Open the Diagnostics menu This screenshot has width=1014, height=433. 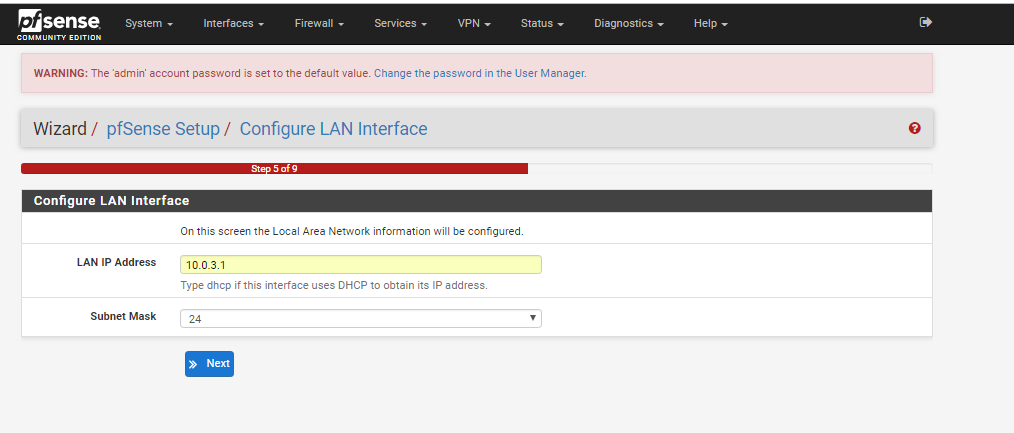coord(629,23)
